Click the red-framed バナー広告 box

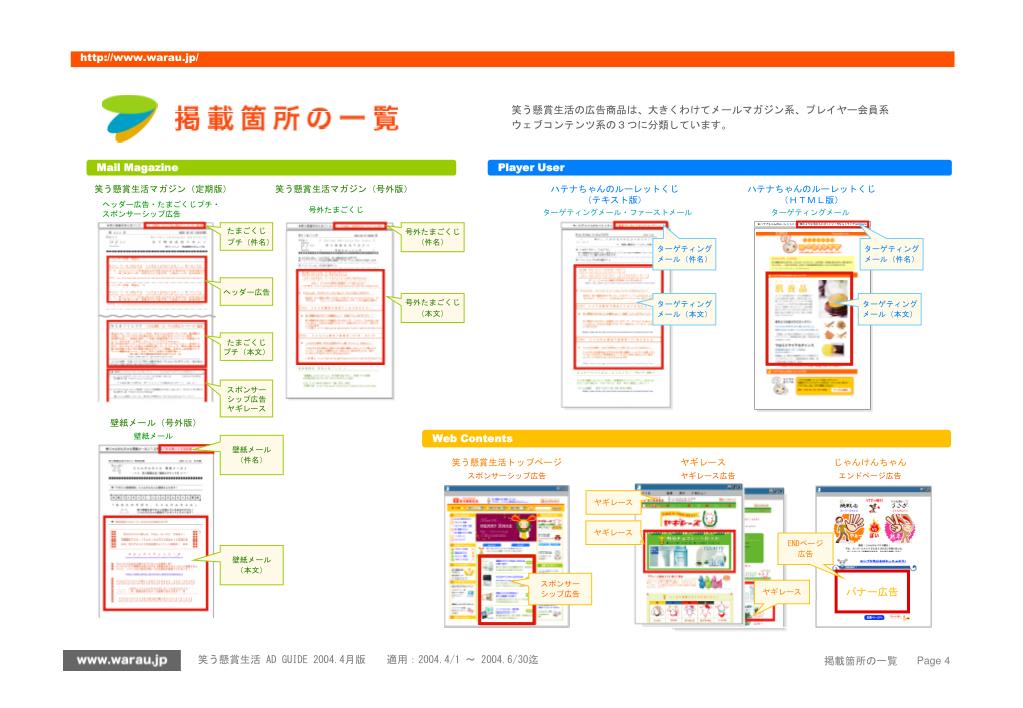click(872, 592)
